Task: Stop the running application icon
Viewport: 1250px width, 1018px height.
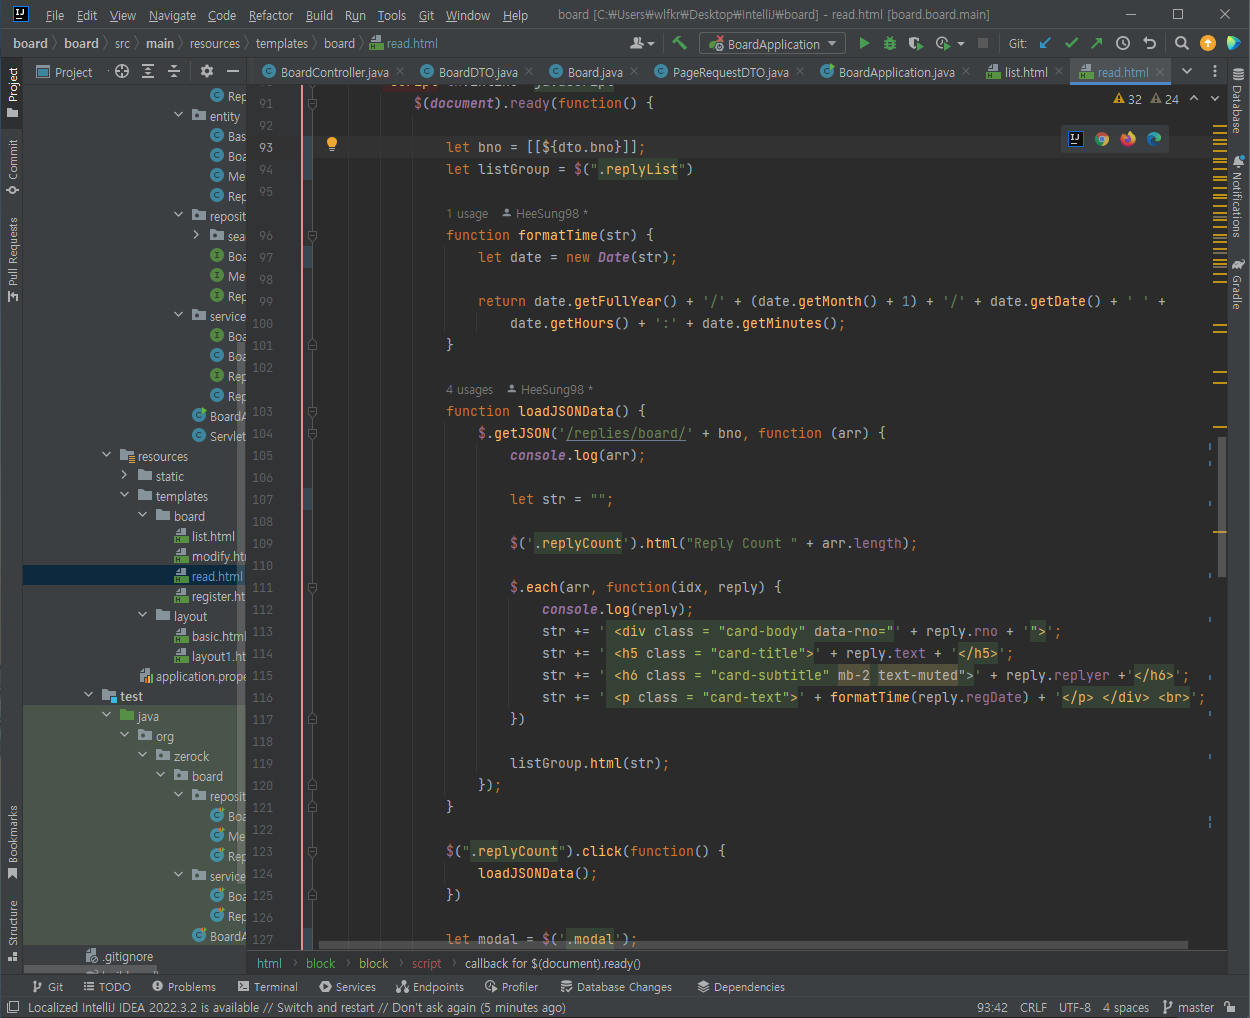Action: [983, 43]
